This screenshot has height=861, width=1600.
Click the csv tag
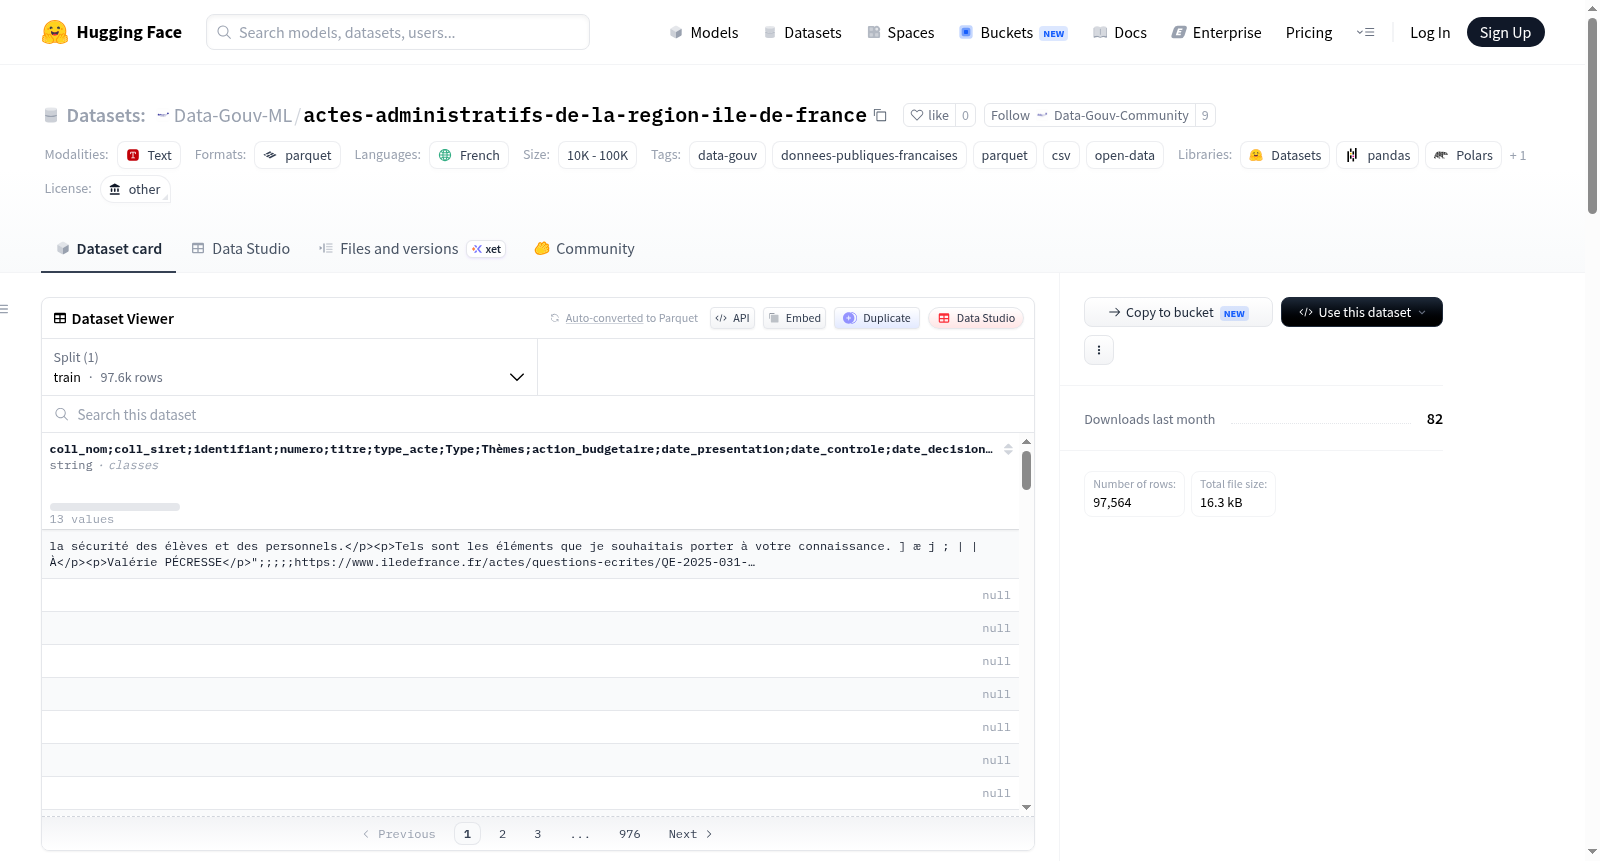[x=1061, y=155]
